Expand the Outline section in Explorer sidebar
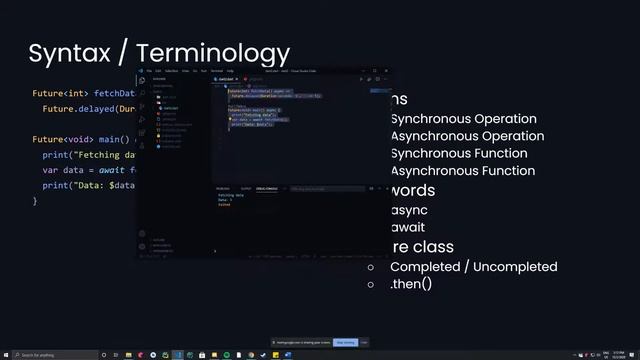Viewport: 640px width, 360px height. [x=159, y=240]
